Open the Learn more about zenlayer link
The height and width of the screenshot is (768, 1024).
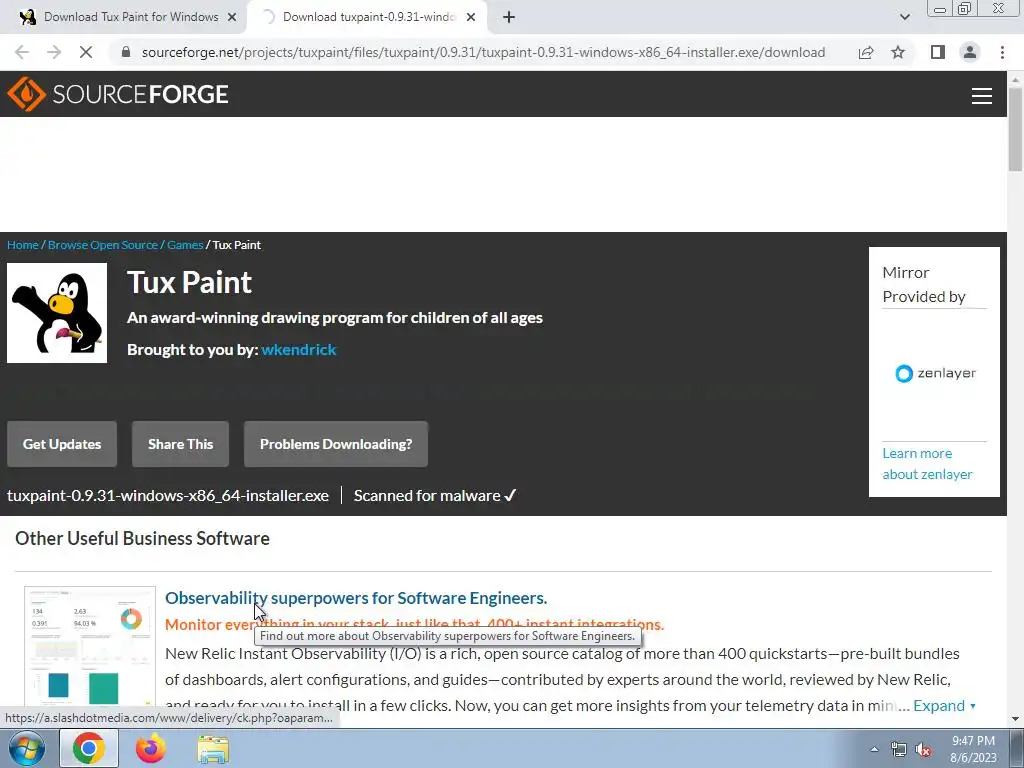click(x=927, y=464)
